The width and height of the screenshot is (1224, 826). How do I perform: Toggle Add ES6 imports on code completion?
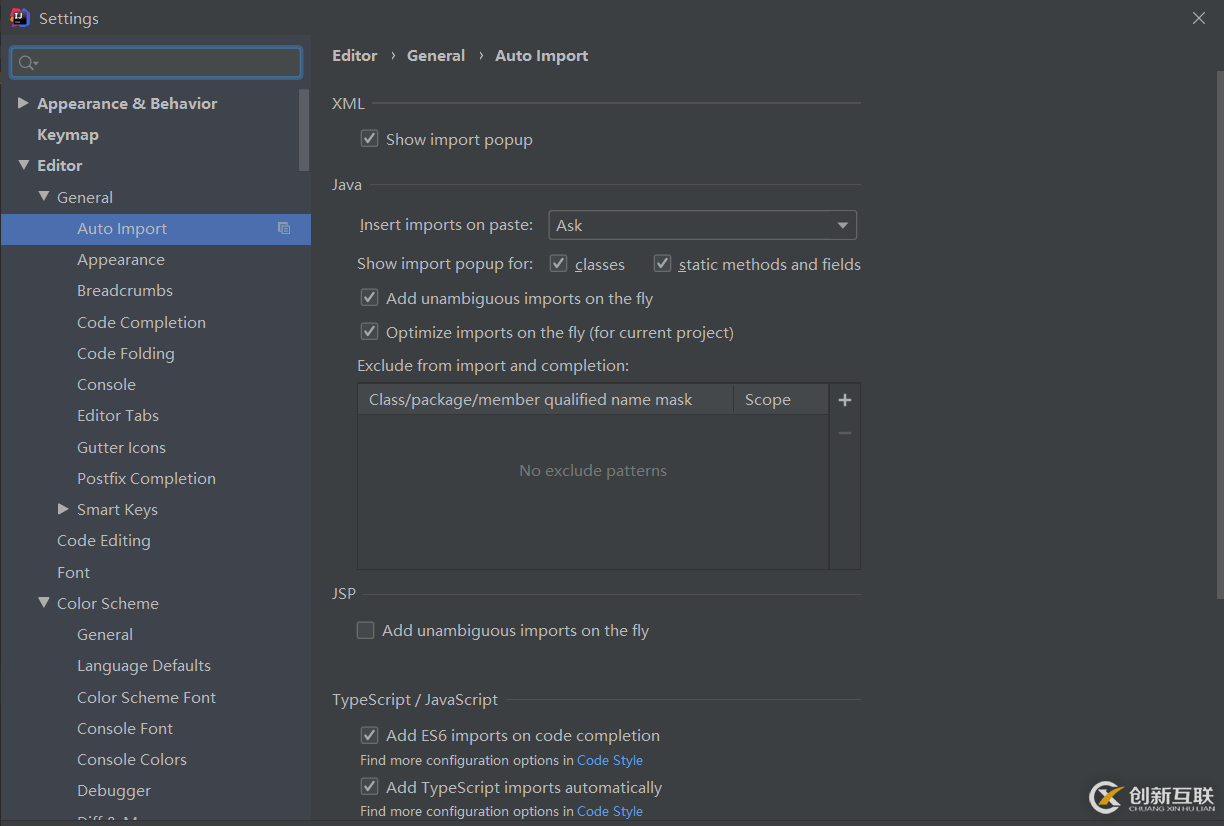click(369, 735)
